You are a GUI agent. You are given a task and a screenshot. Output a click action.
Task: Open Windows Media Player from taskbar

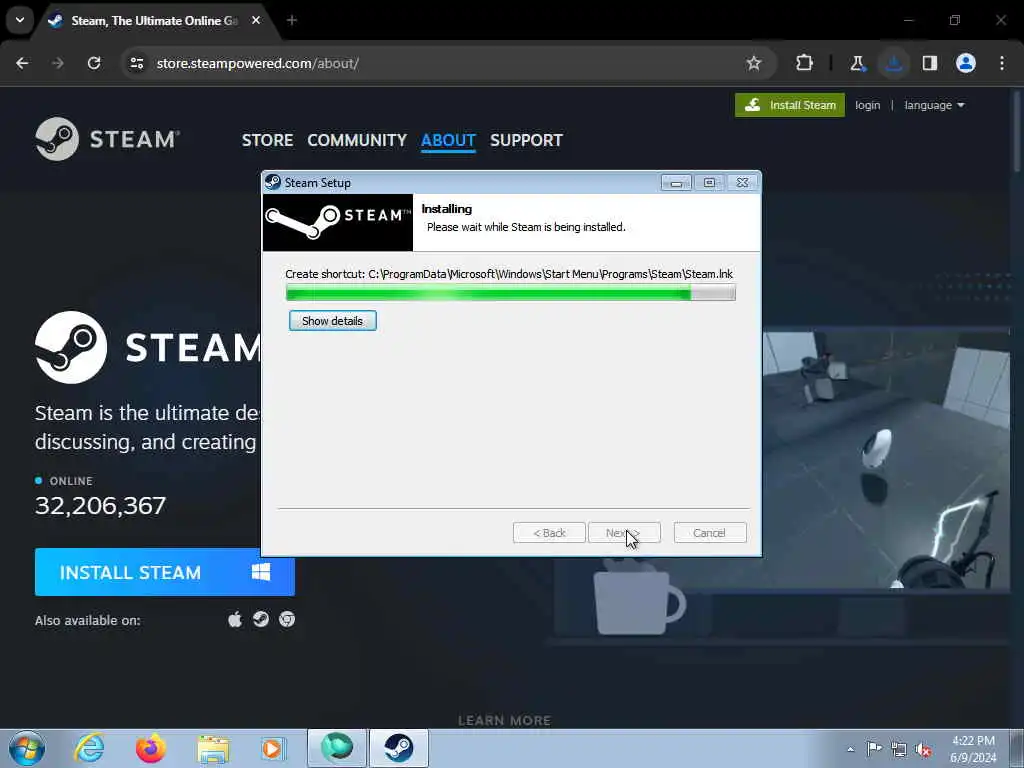(x=274, y=748)
